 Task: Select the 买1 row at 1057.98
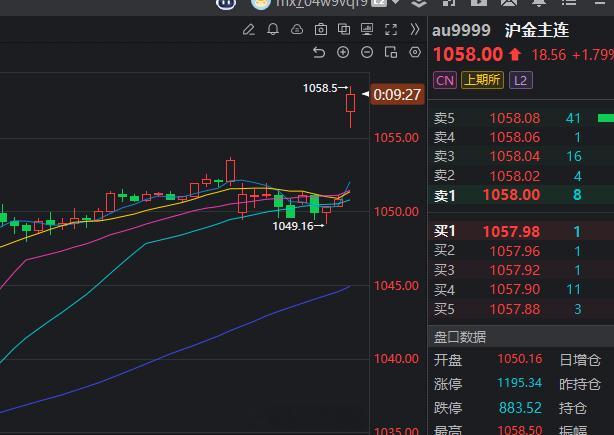(x=521, y=231)
